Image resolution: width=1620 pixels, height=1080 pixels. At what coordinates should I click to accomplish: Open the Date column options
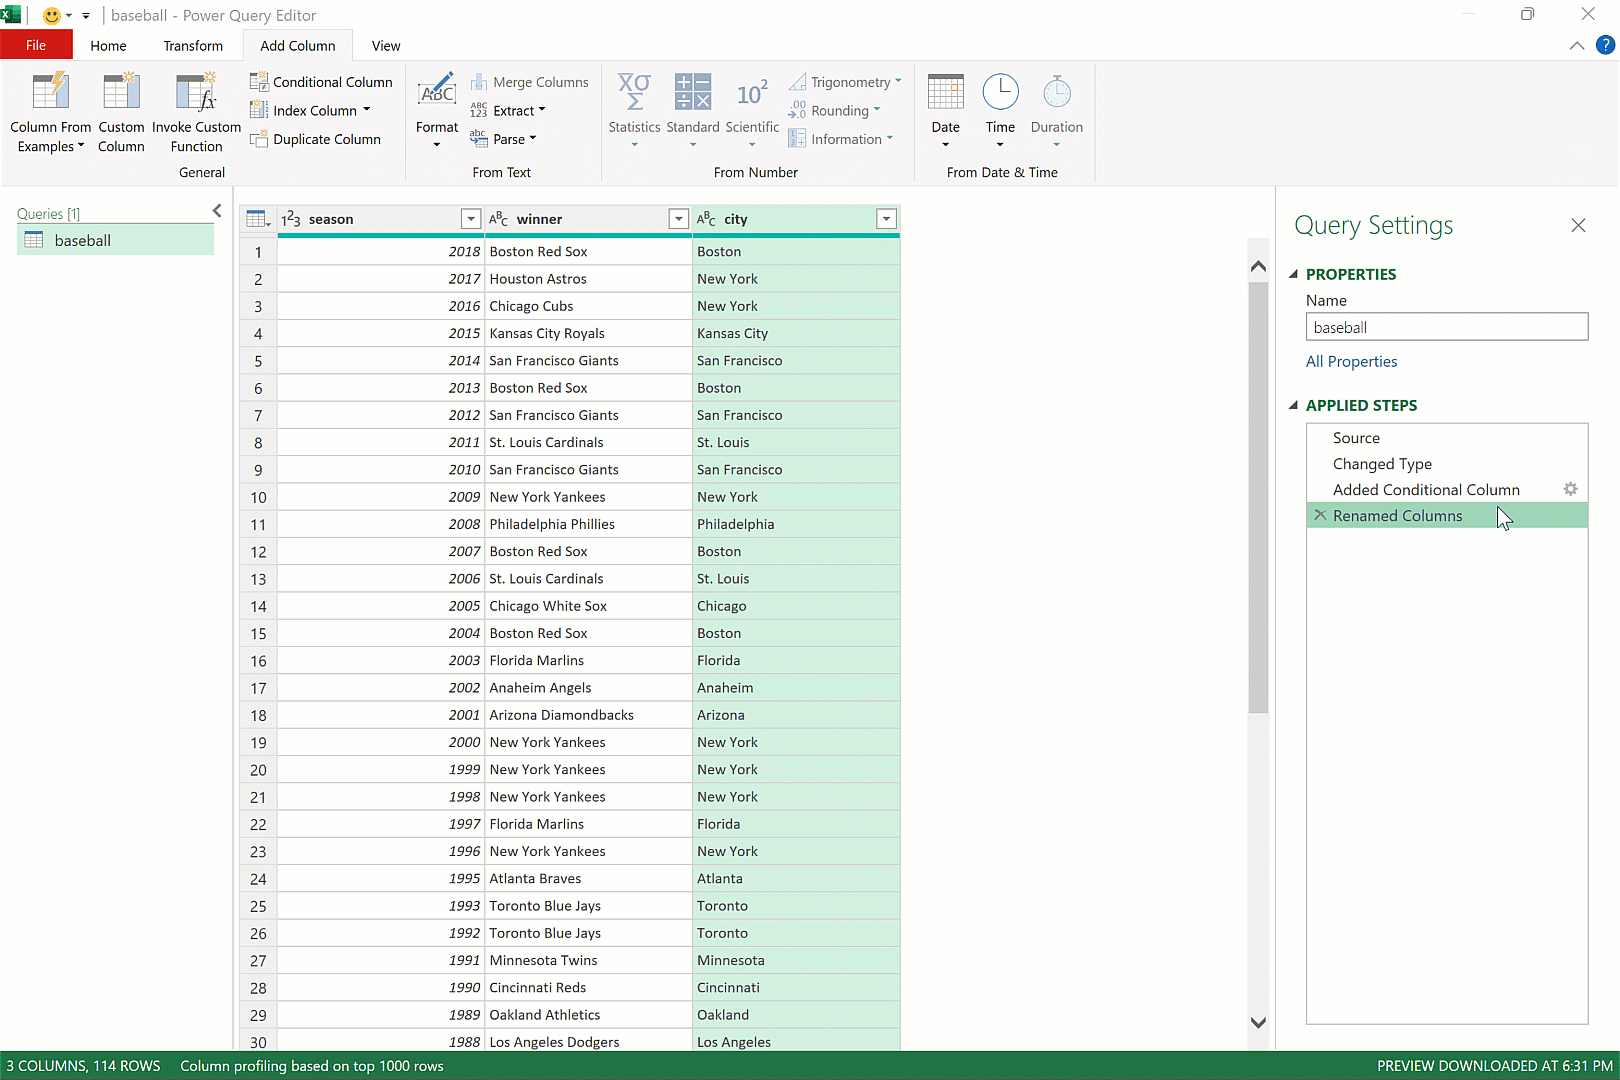(x=945, y=110)
